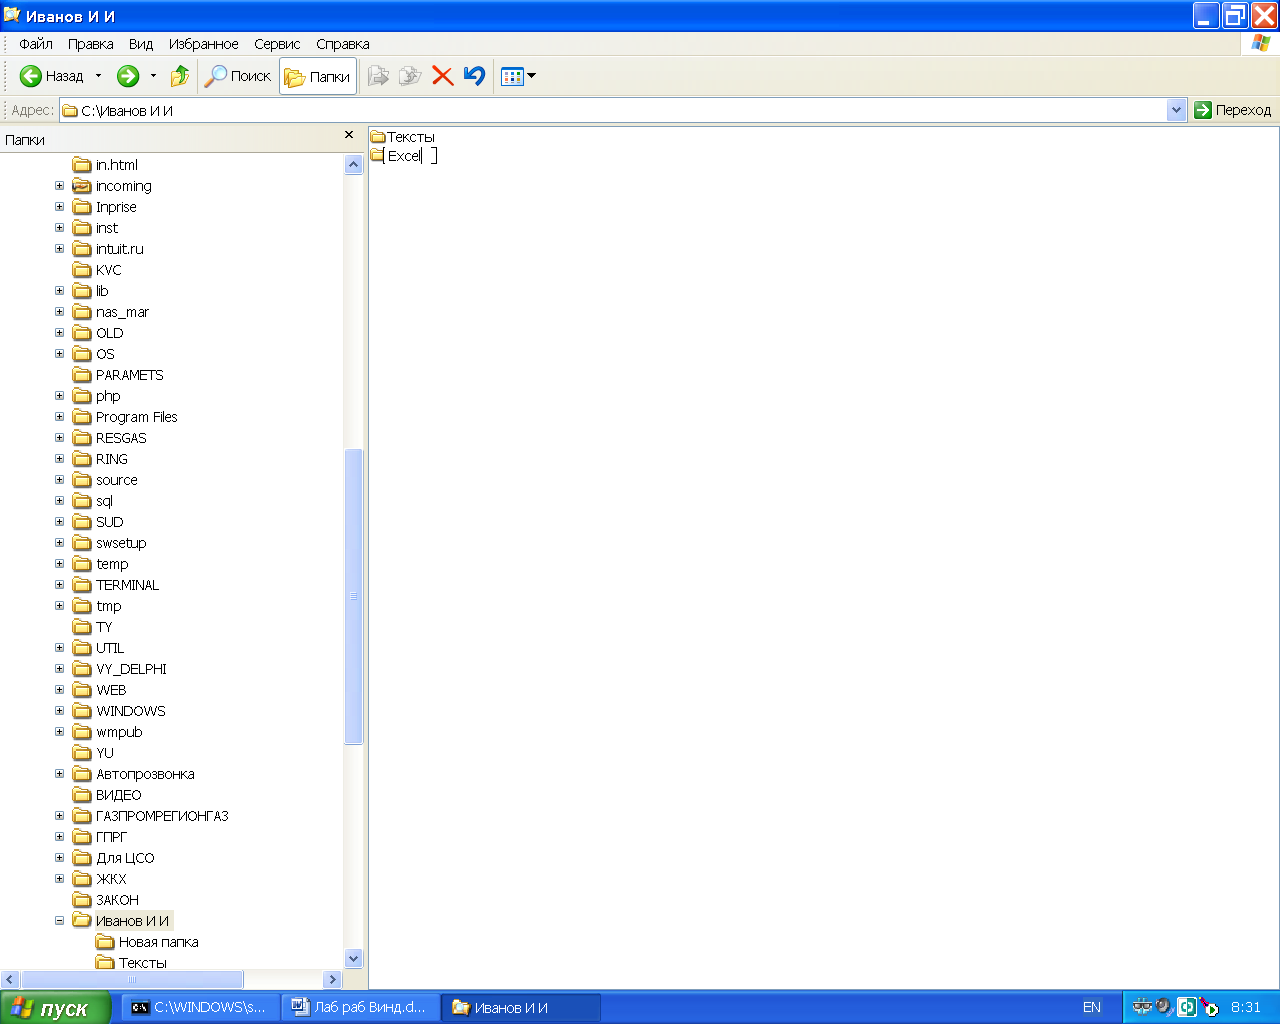The width and height of the screenshot is (1280, 1024).
Task: Click the vertical scrollbar thumb in tree
Action: (x=353, y=596)
